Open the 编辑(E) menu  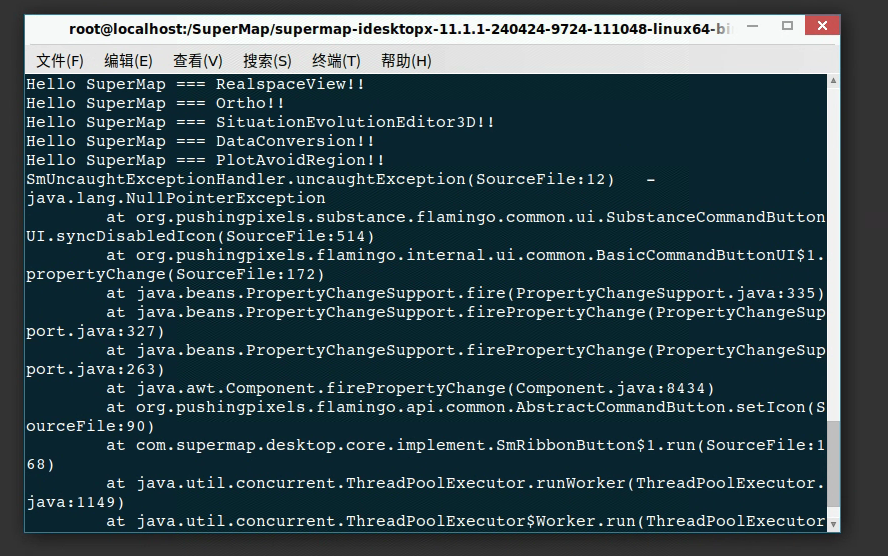129,61
